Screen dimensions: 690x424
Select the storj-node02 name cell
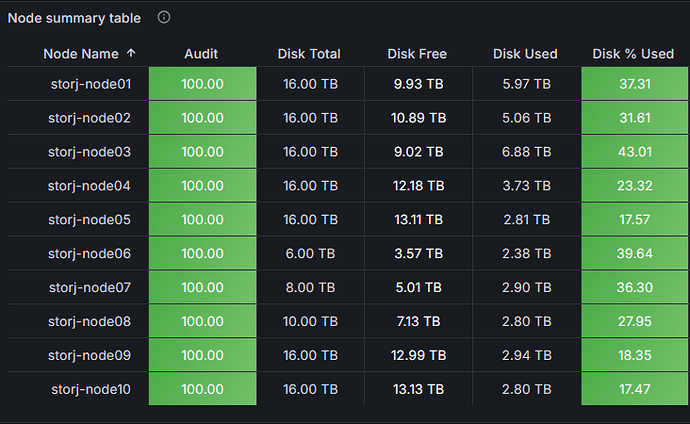point(78,118)
